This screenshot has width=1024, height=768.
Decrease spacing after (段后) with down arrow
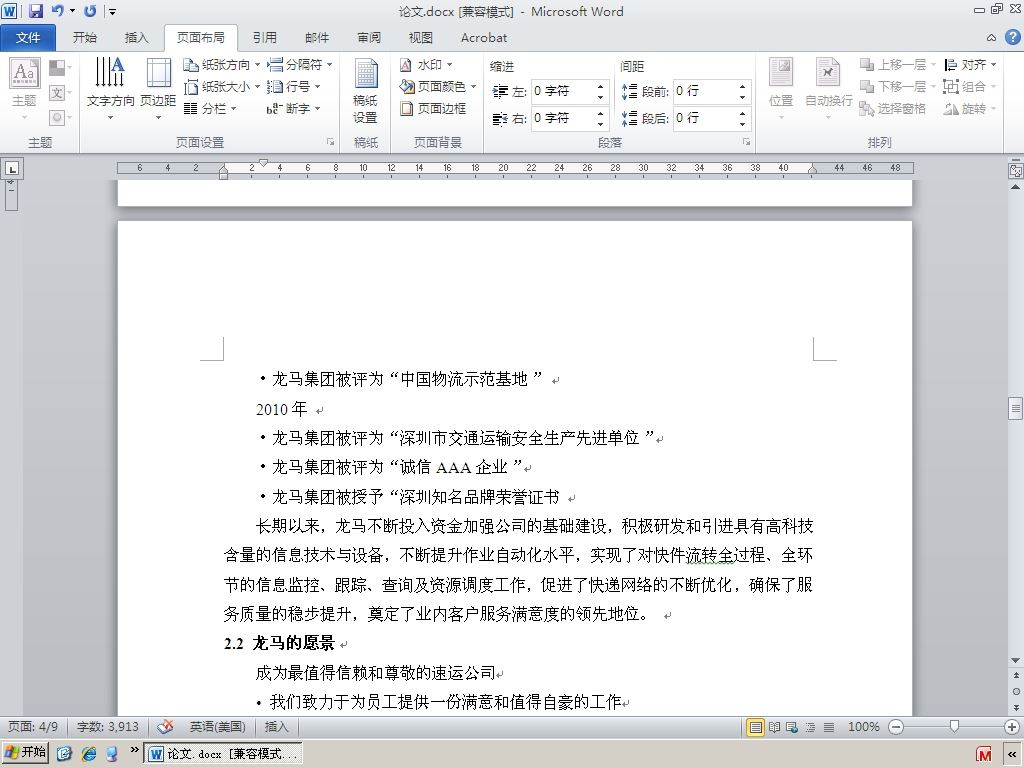tap(743, 124)
